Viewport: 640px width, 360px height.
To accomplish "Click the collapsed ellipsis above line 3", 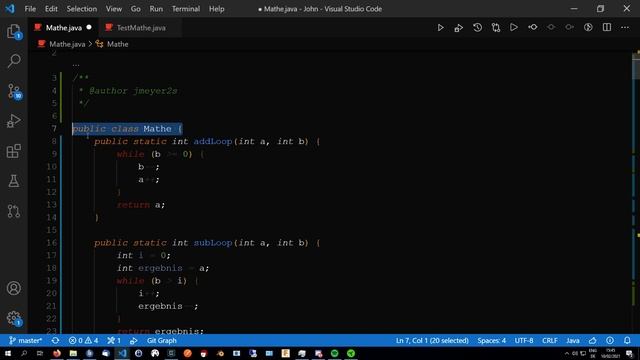I will click(76, 64).
